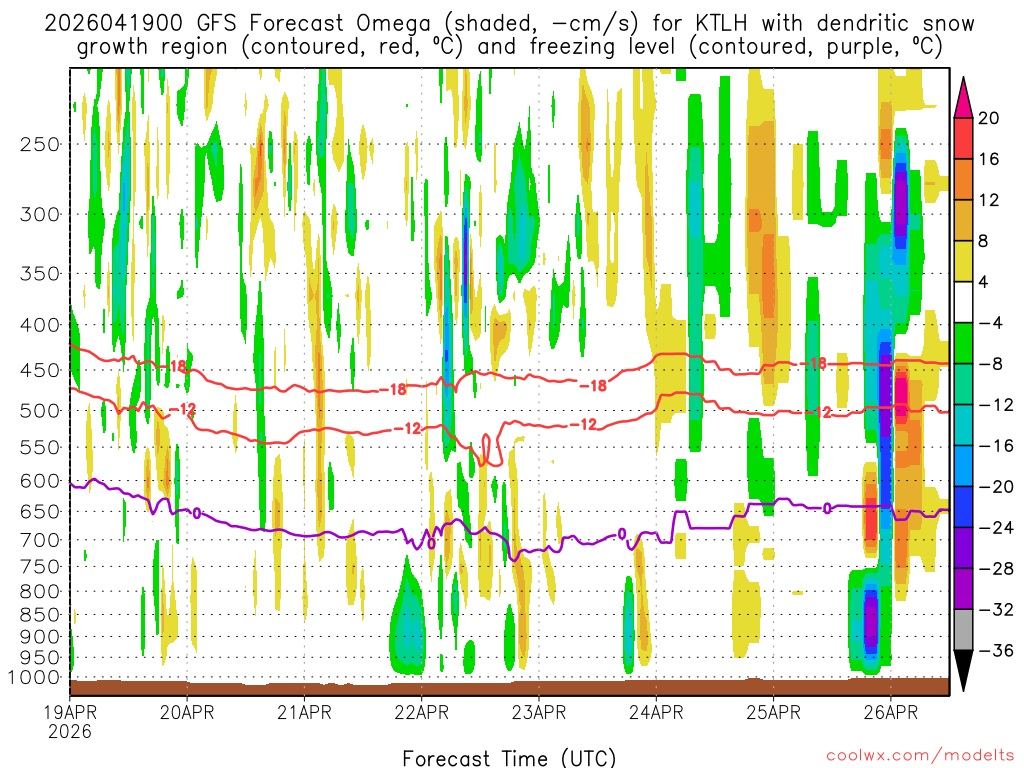Select the 24APR time axis label
The width and height of the screenshot is (1024, 768).
click(656, 712)
